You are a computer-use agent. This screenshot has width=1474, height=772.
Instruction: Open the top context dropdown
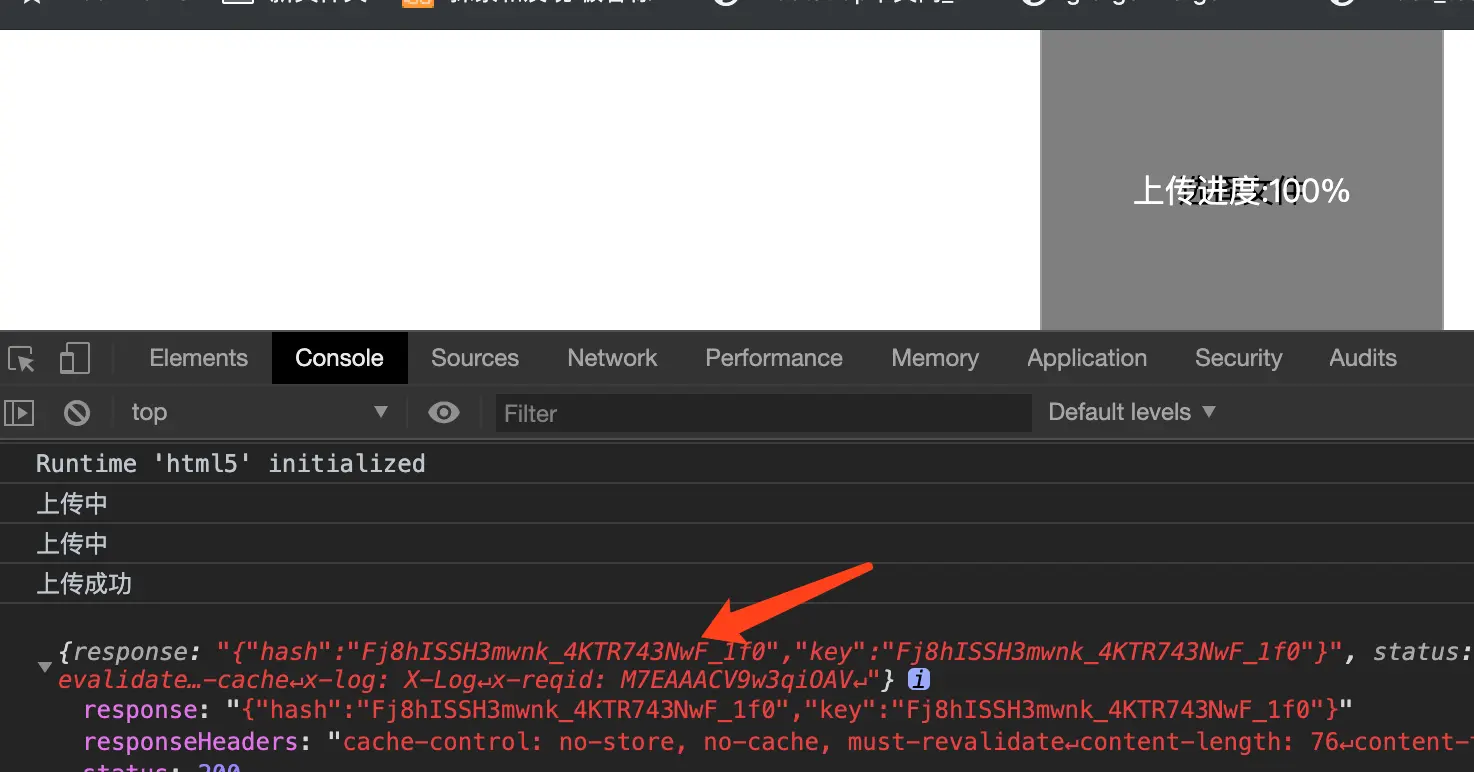(x=258, y=412)
